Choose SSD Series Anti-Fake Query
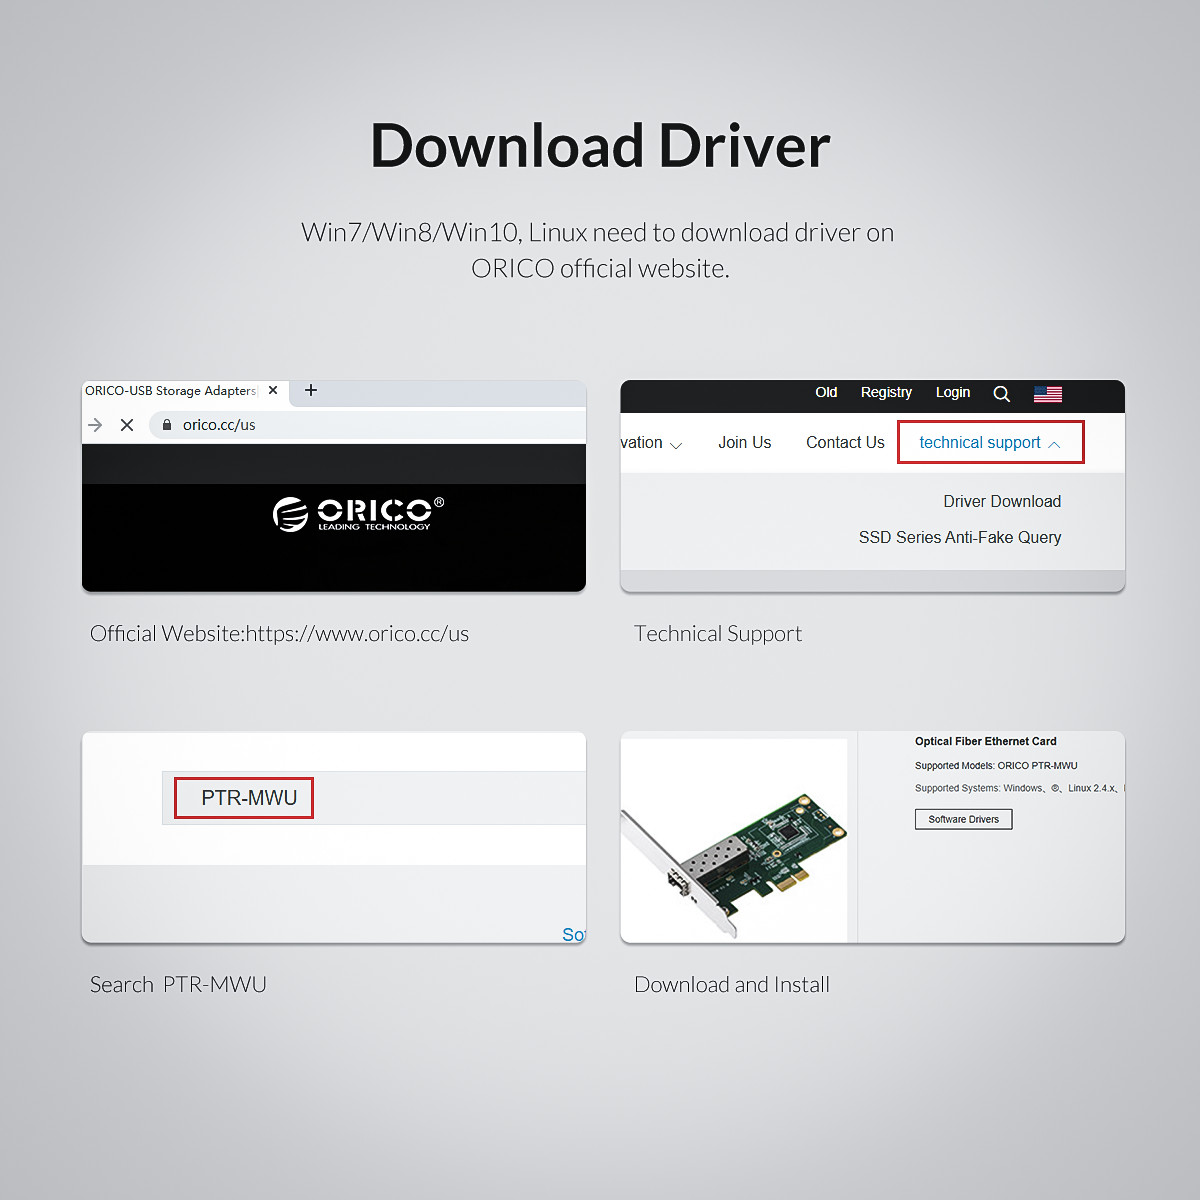 click(960, 537)
